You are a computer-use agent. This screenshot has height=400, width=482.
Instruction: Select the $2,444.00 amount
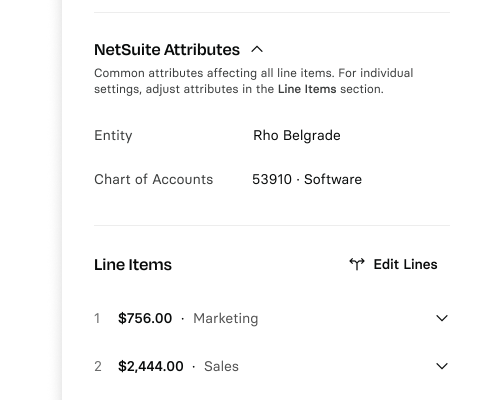coord(151,366)
